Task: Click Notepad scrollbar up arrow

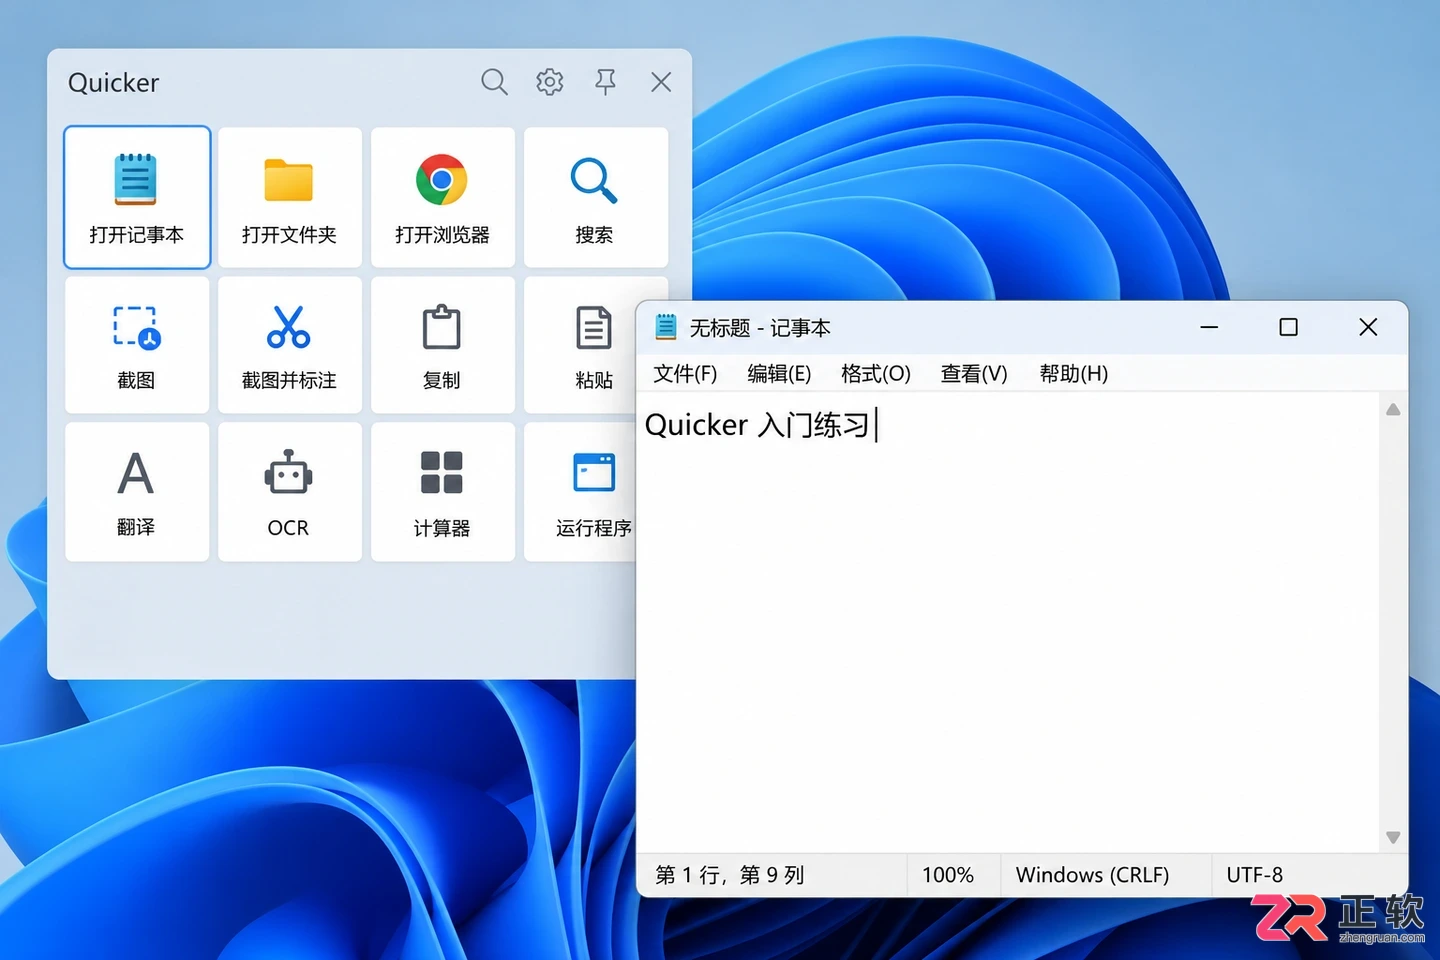Action: 1393,409
